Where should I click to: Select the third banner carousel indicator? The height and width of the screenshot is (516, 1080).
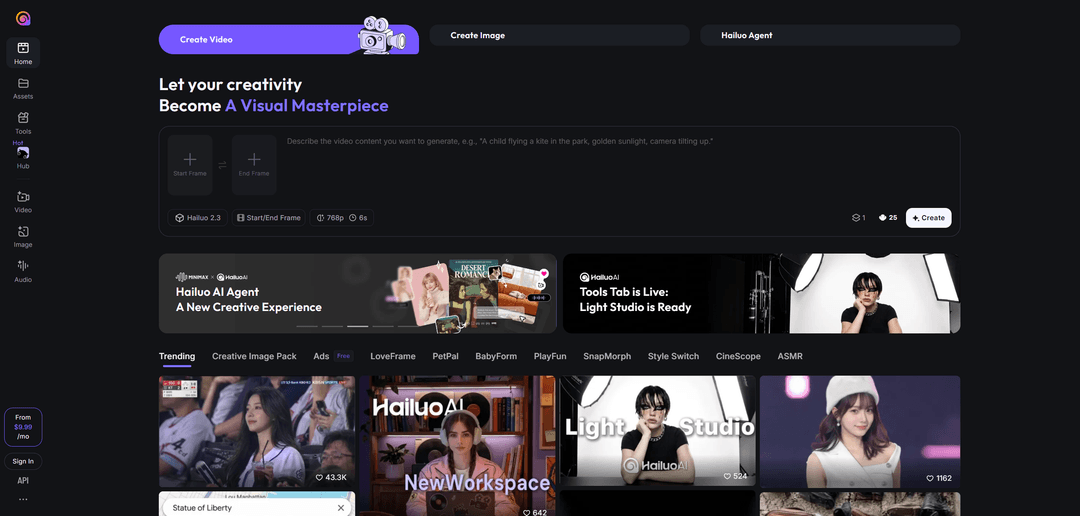point(357,326)
